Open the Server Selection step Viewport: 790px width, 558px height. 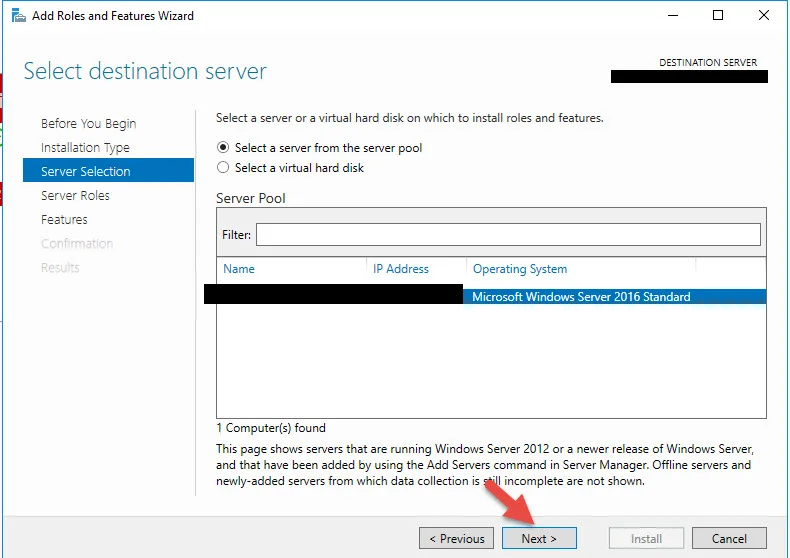tap(108, 170)
